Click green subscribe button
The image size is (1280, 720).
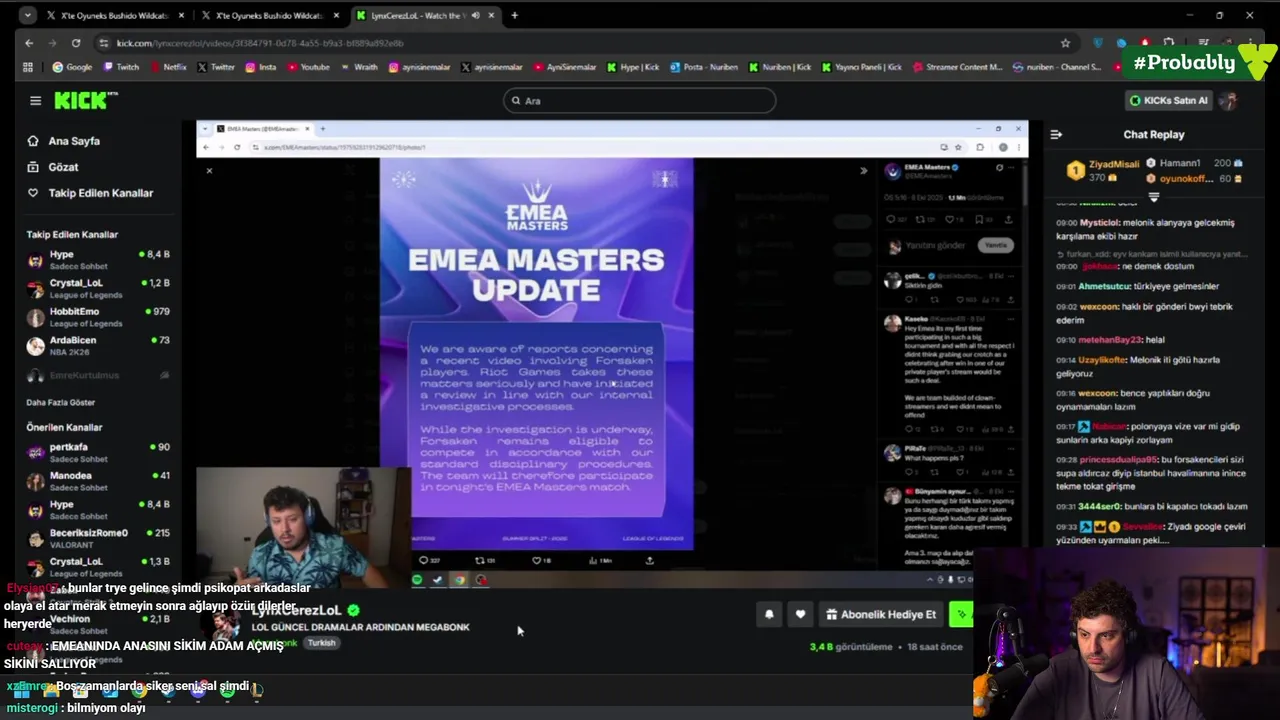[x=960, y=614]
